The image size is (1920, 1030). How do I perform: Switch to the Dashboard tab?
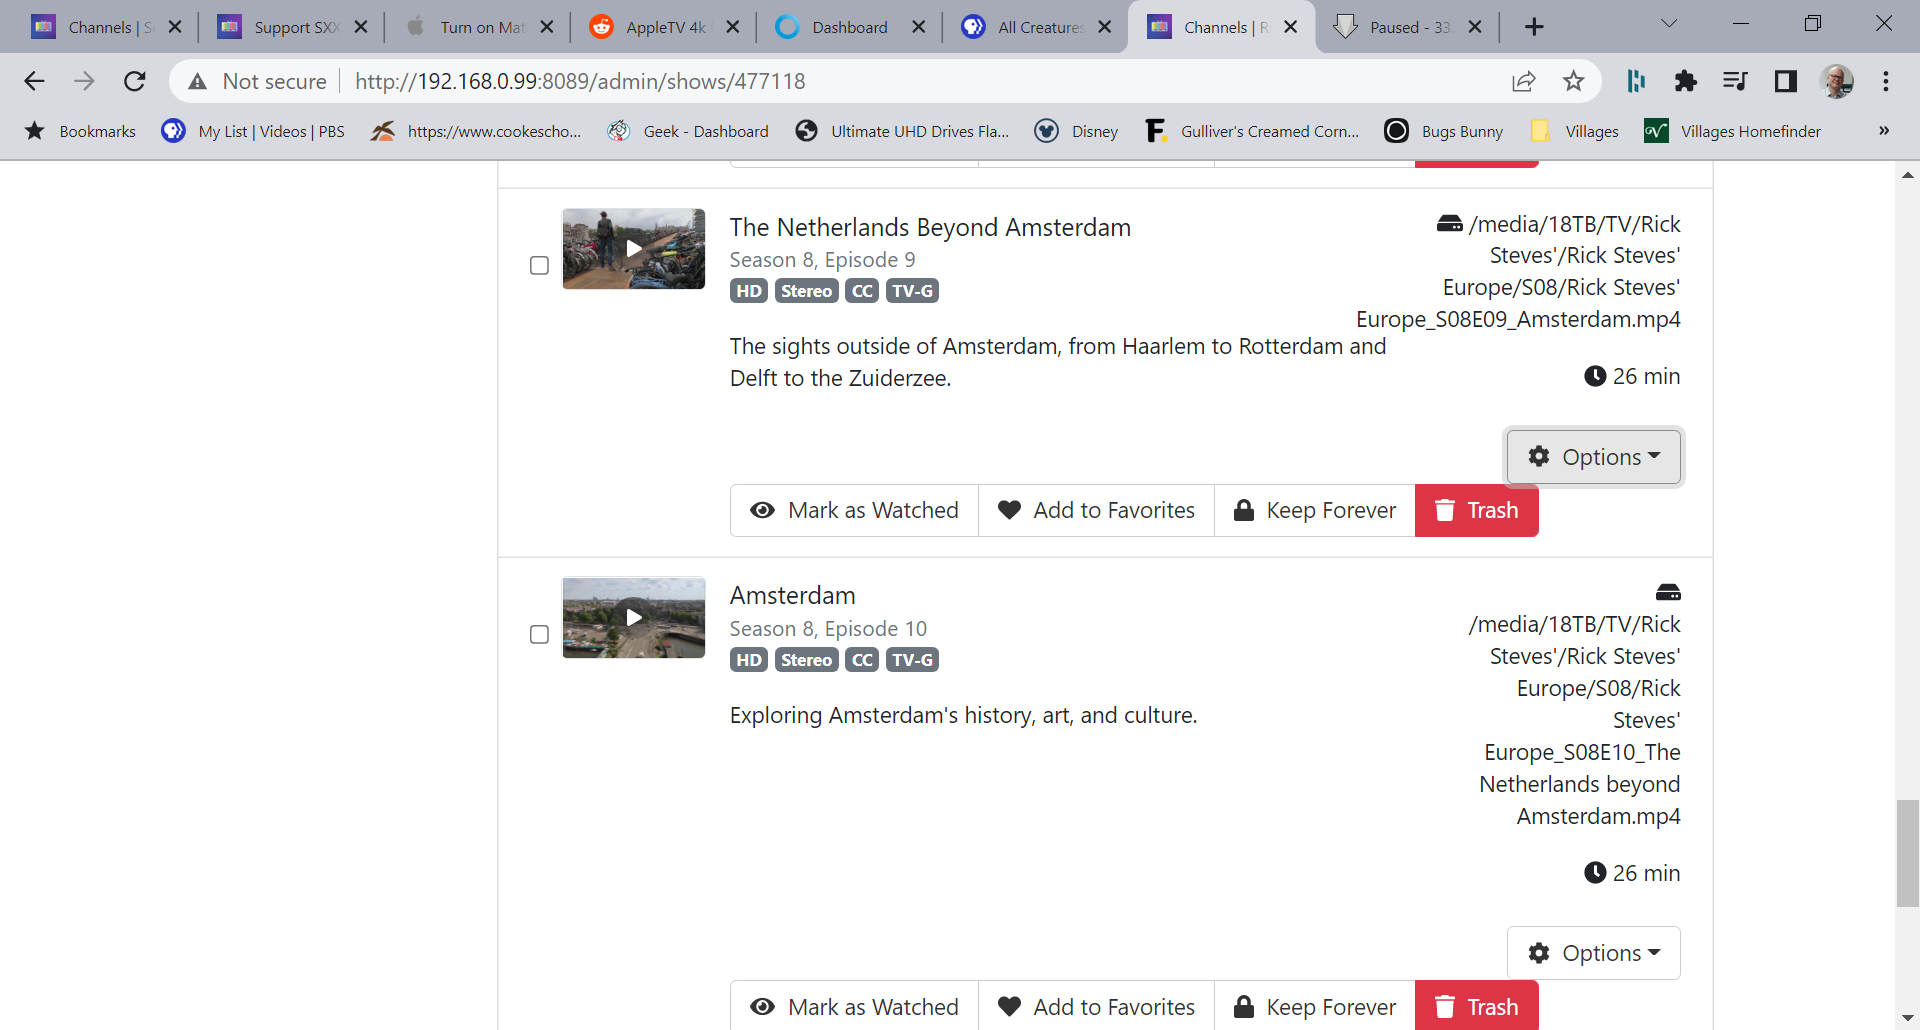point(848,27)
